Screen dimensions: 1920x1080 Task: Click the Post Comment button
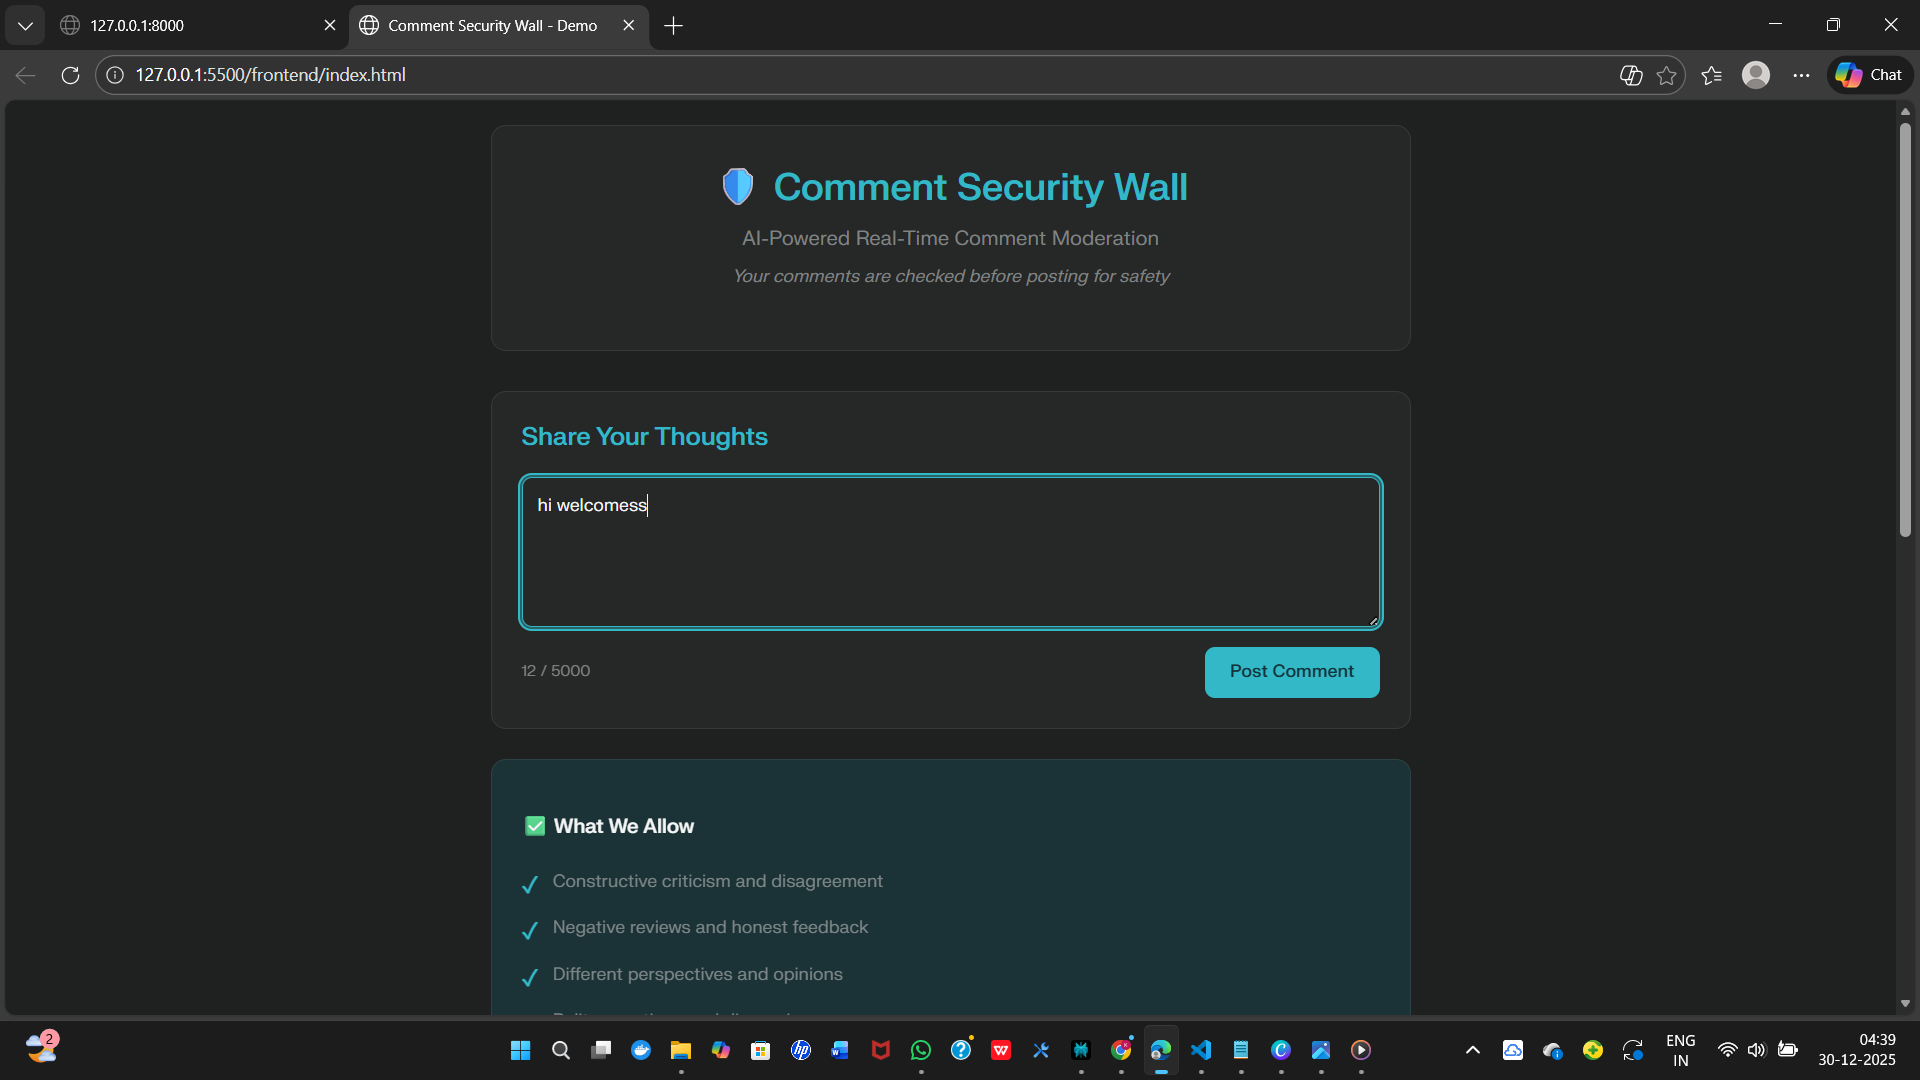click(1291, 672)
